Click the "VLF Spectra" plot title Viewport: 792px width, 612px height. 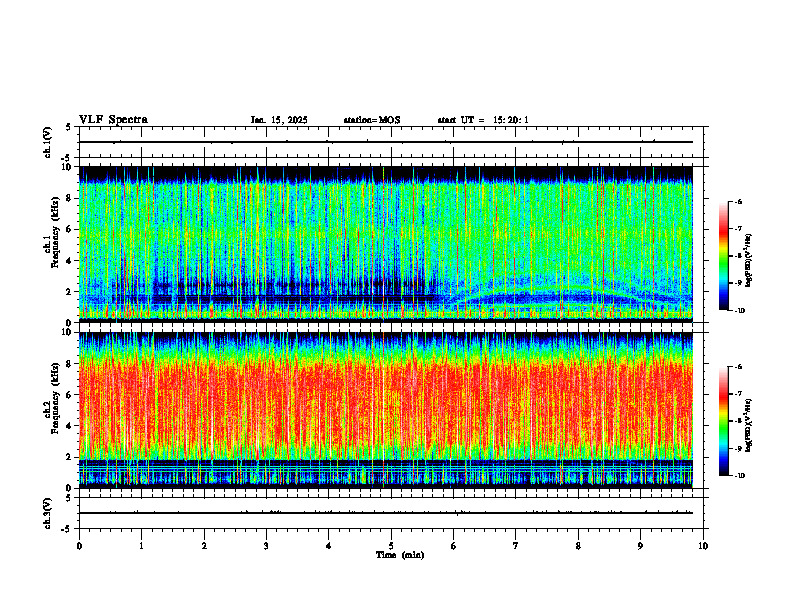pyautogui.click(x=113, y=120)
